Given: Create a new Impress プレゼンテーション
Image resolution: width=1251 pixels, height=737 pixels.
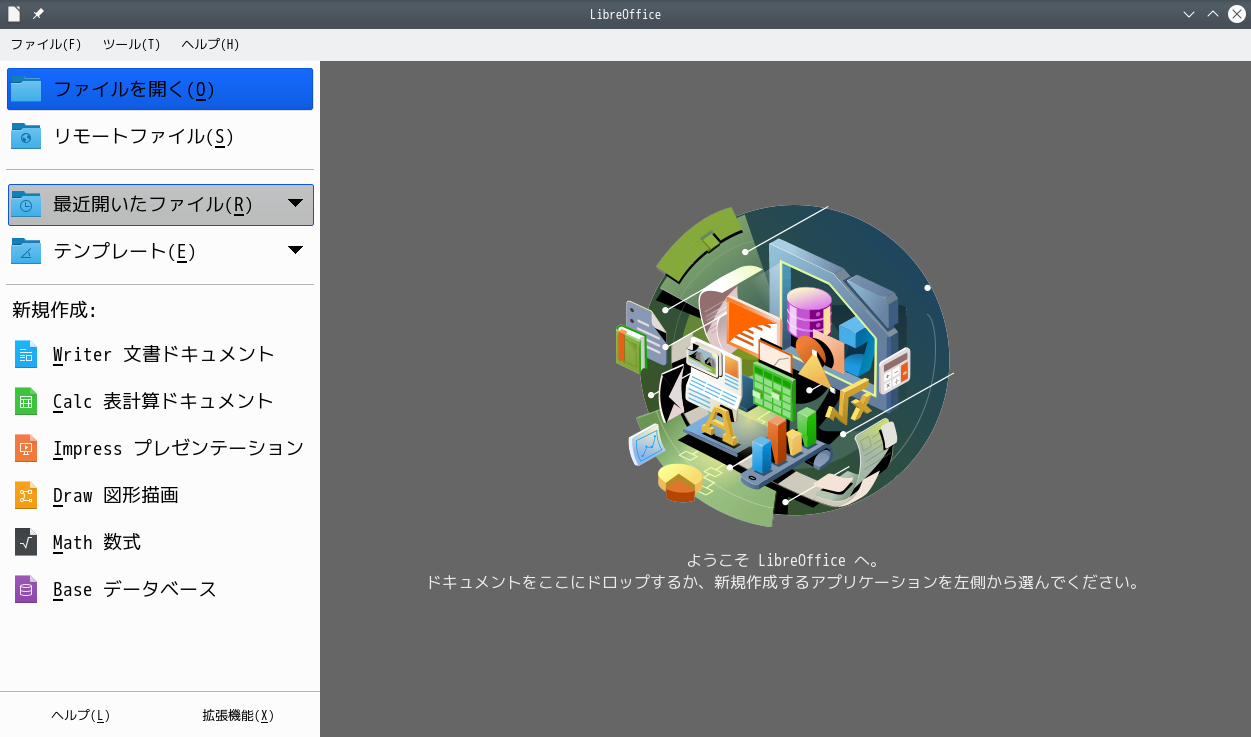Looking at the screenshot, I should (x=160, y=448).
